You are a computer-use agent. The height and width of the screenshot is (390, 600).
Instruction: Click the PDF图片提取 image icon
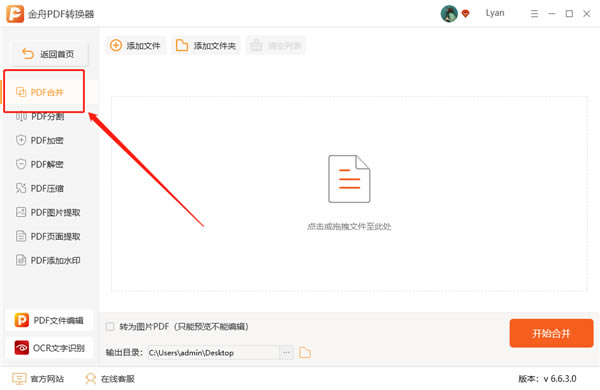[x=21, y=212]
